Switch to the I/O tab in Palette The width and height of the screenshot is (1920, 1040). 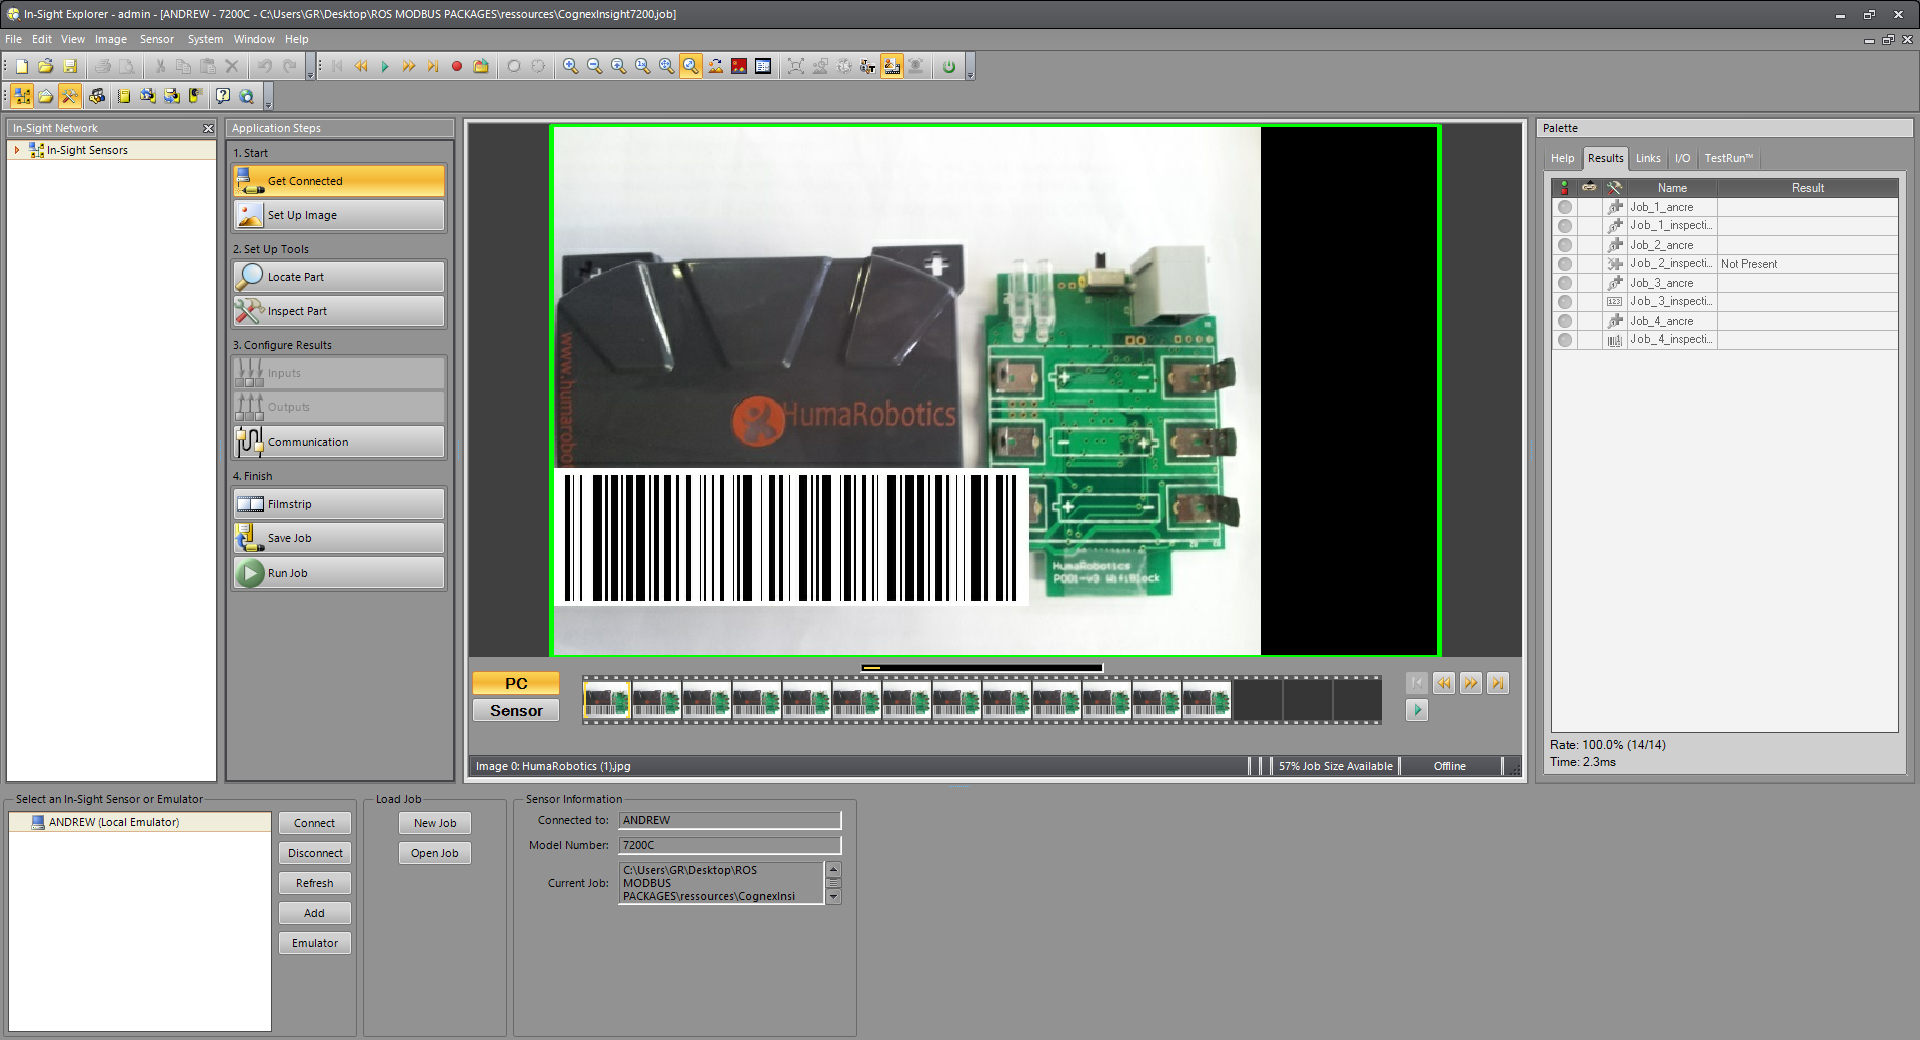[x=1683, y=158]
